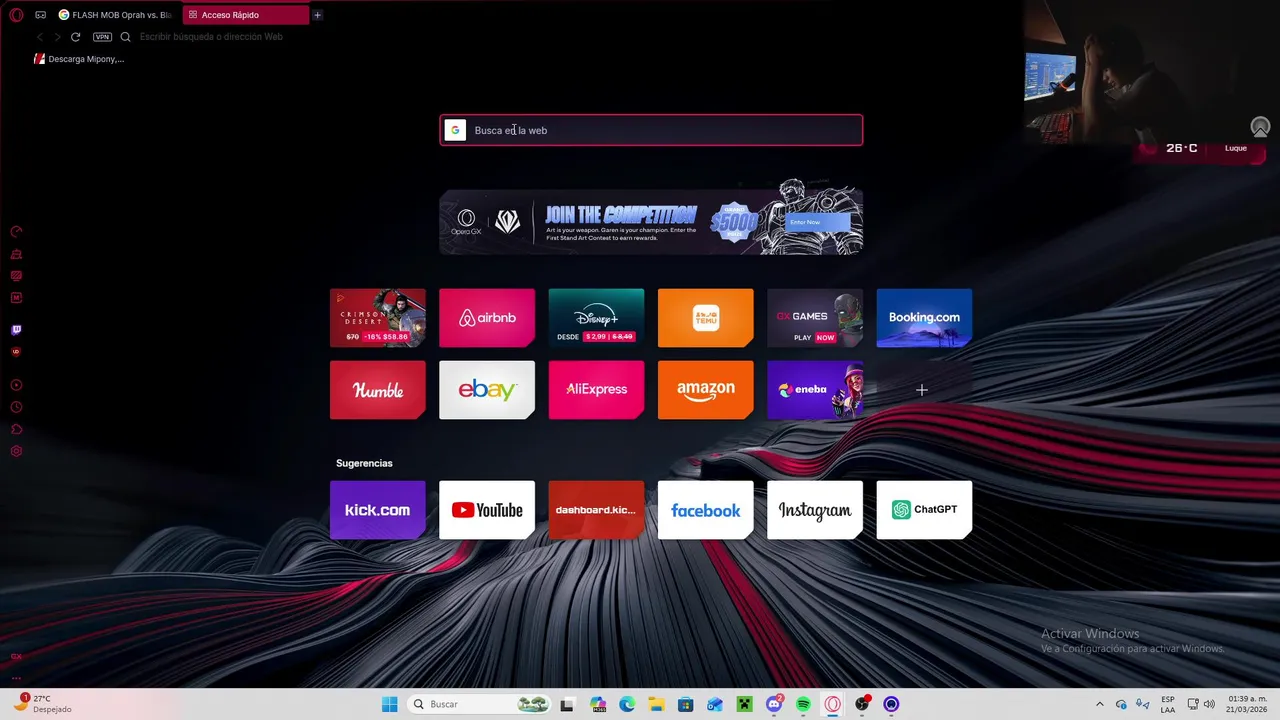
Task: Open GX Cleaner sidebar icon
Action: 16,254
